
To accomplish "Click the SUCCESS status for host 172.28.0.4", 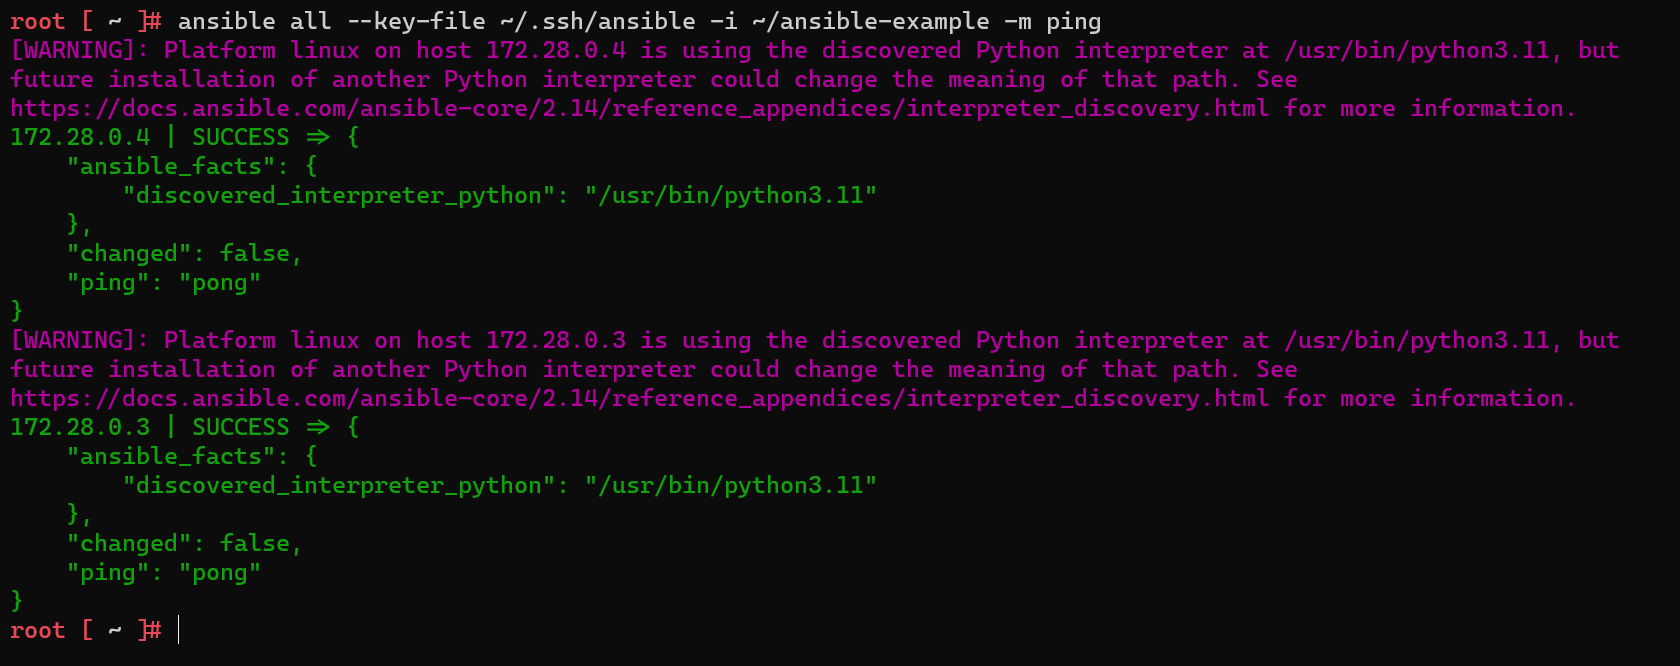I will [240, 137].
